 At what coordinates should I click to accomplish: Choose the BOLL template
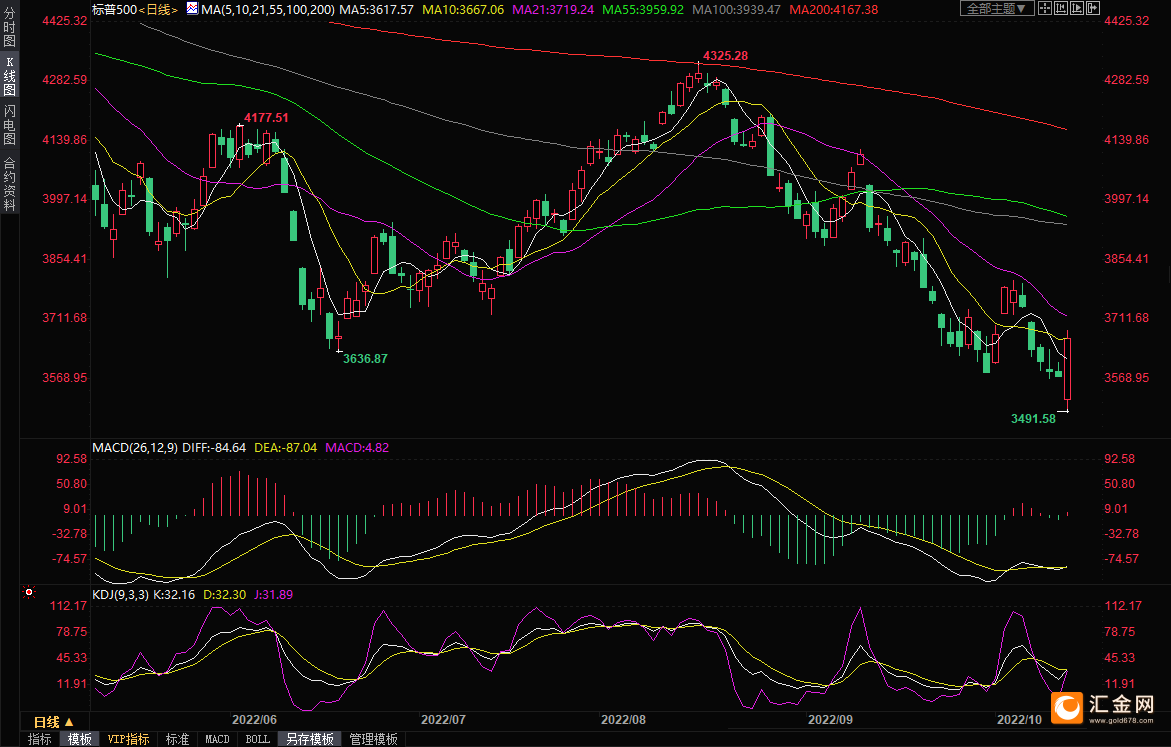[258, 739]
